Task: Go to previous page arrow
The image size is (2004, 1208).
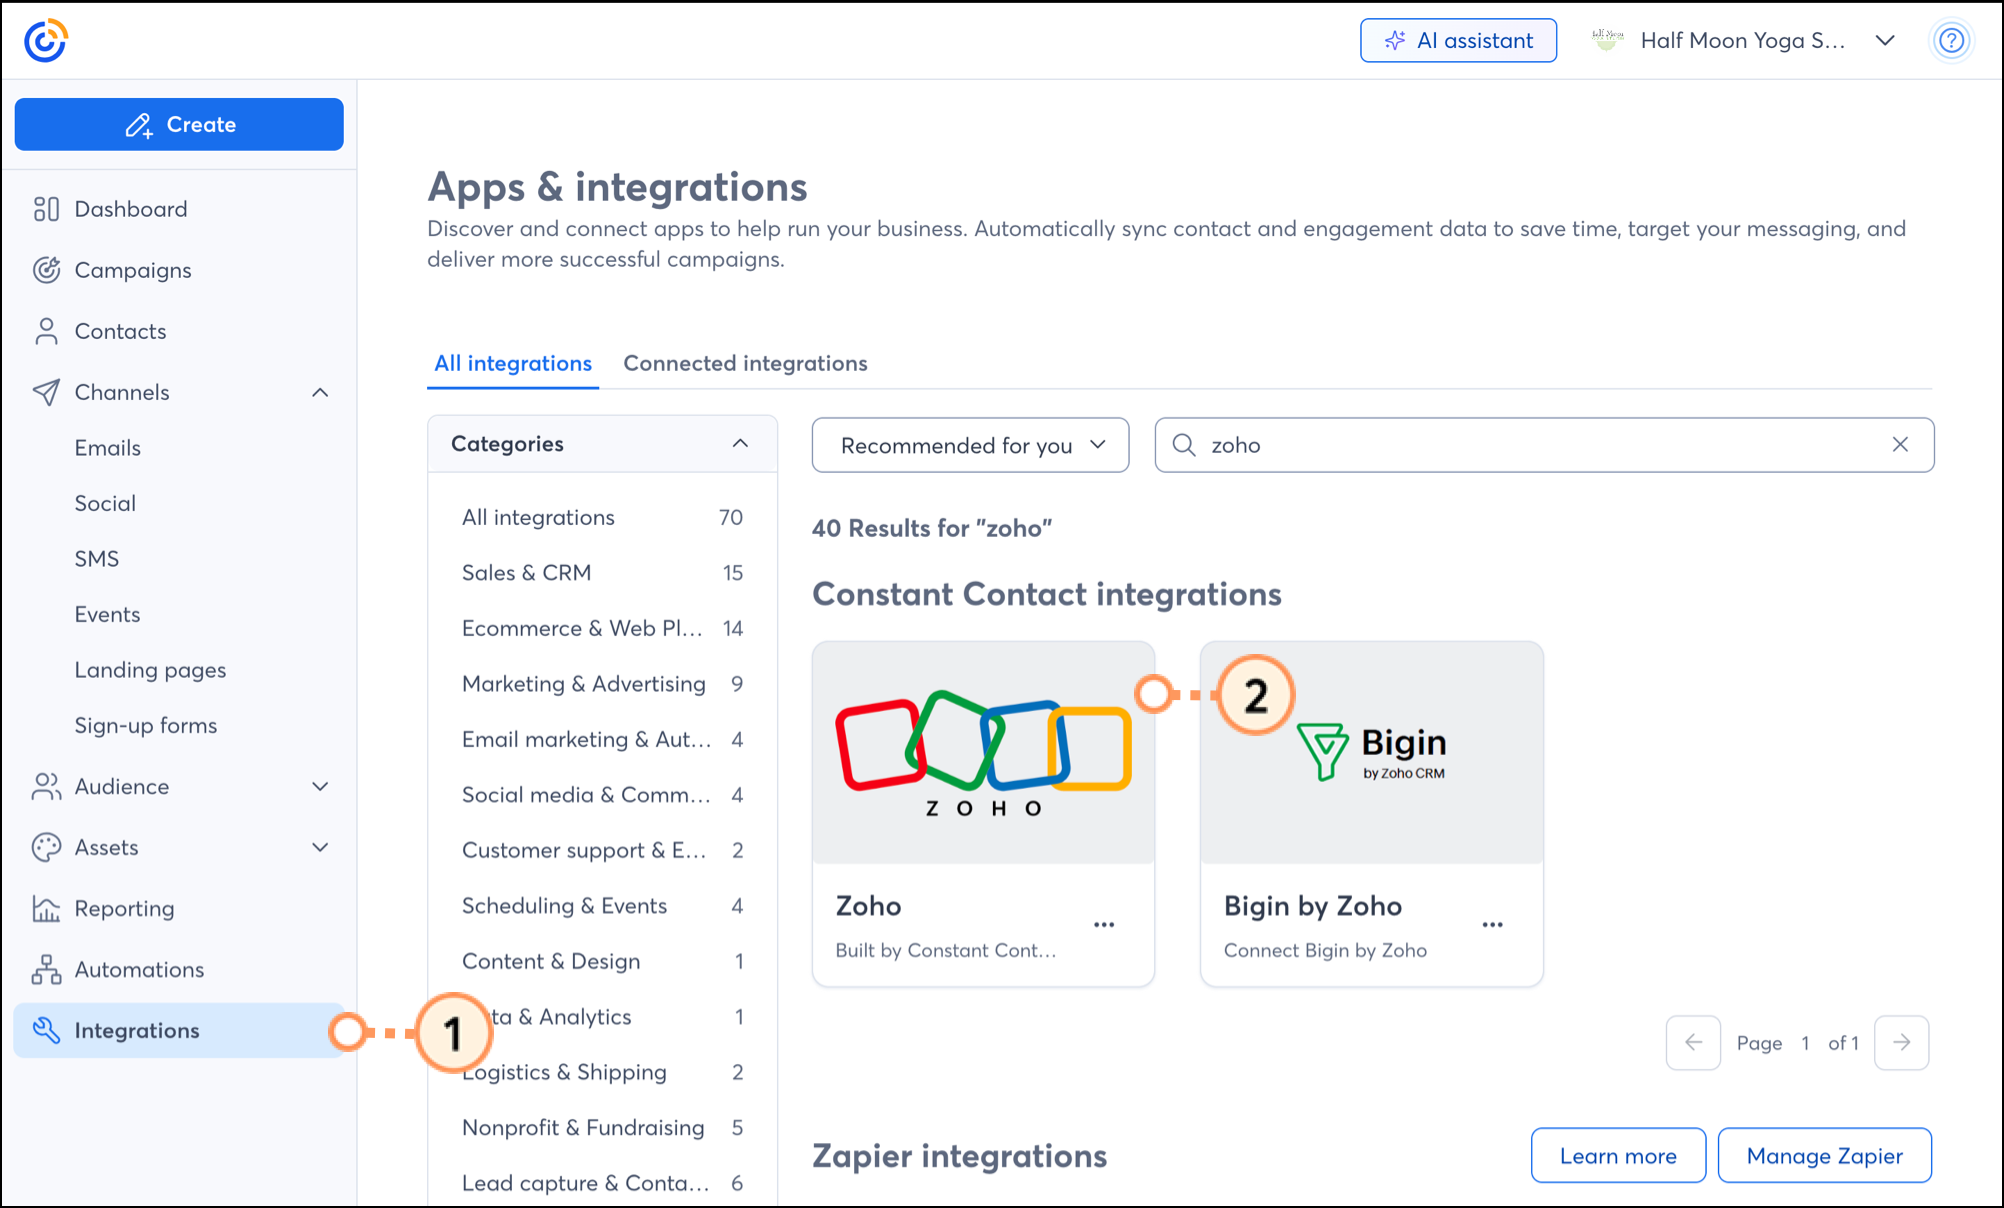Action: [x=1693, y=1043]
